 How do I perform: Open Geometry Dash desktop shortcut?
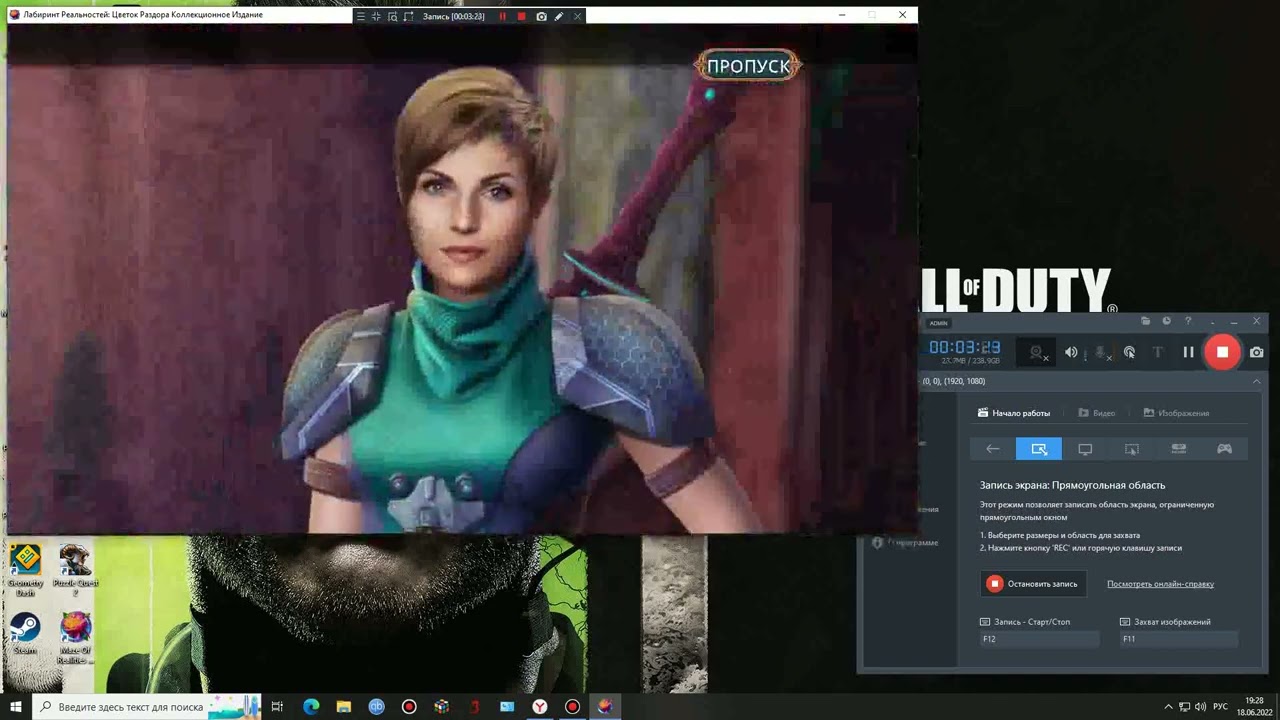(25, 570)
